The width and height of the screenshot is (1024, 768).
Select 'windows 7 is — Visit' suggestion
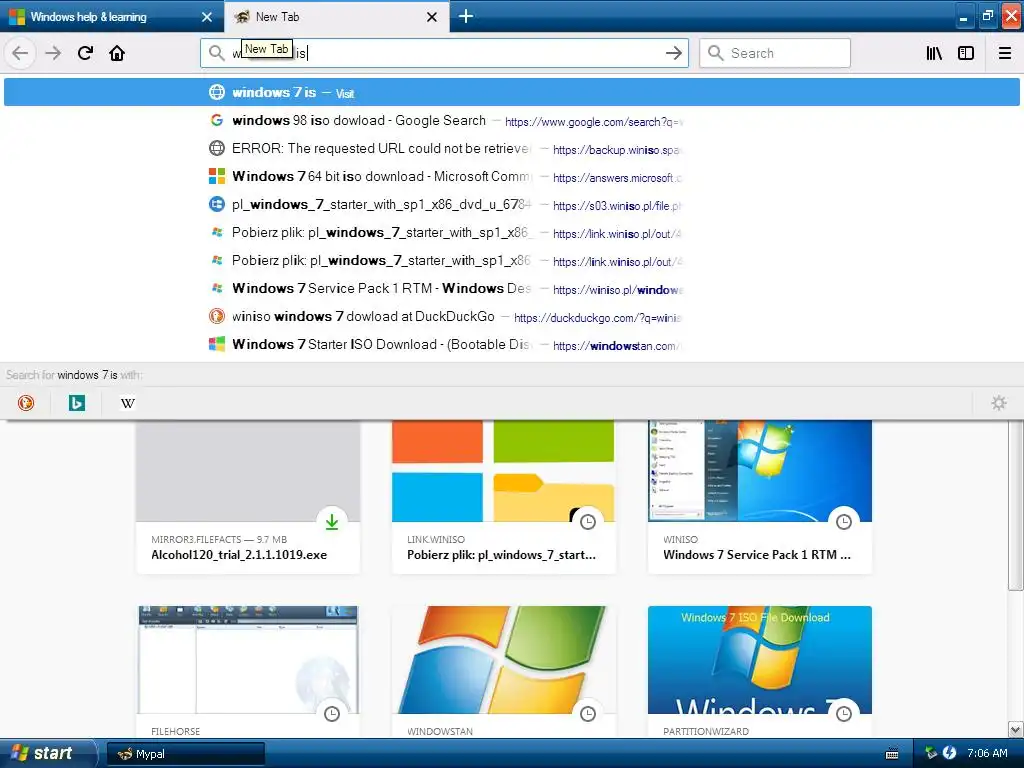pos(511,92)
